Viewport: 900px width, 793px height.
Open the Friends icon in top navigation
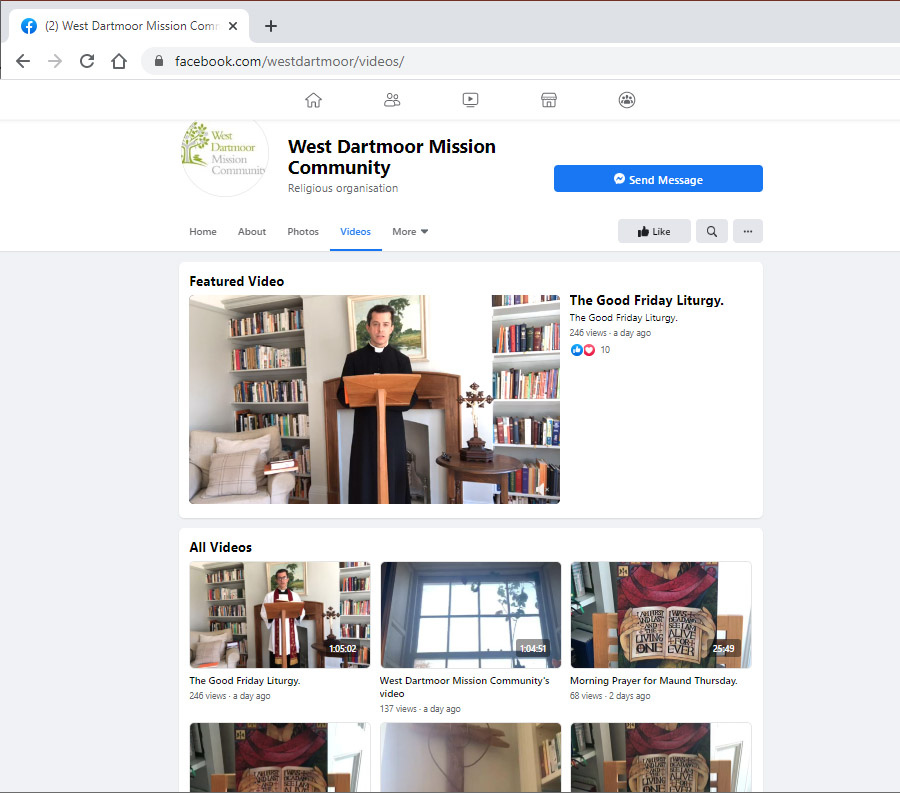point(392,100)
